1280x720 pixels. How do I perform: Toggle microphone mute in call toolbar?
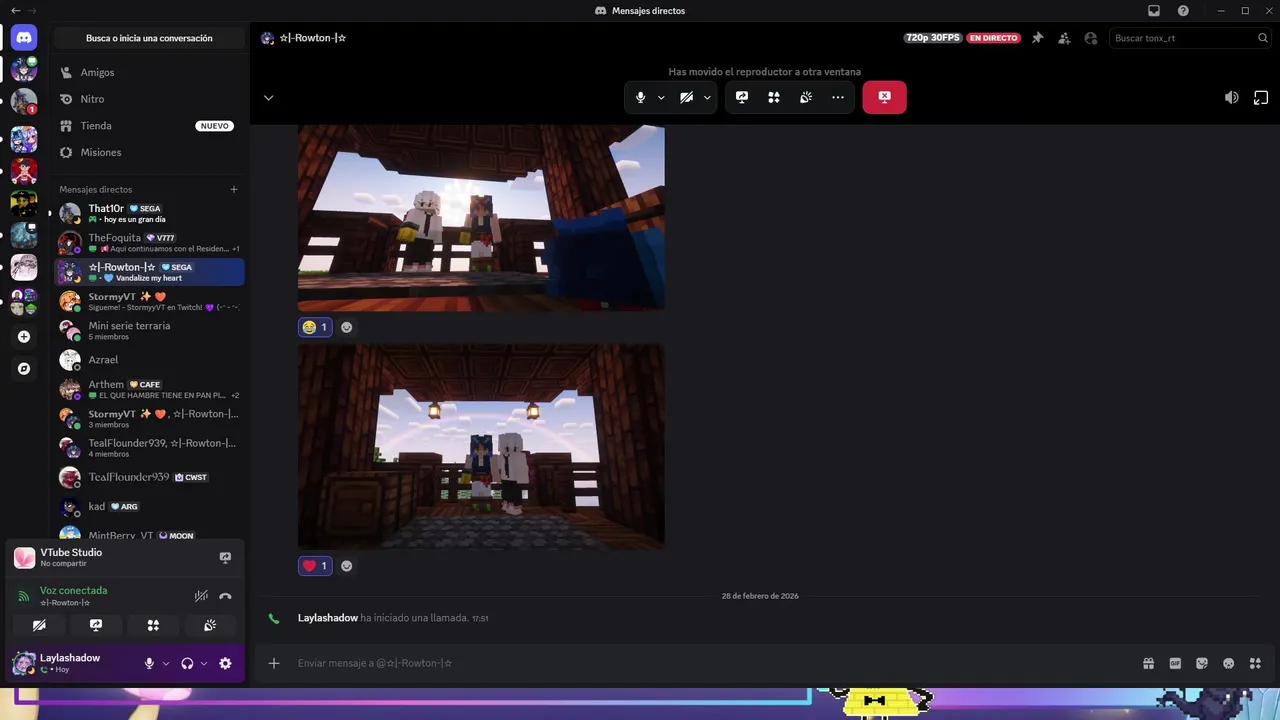coord(641,97)
